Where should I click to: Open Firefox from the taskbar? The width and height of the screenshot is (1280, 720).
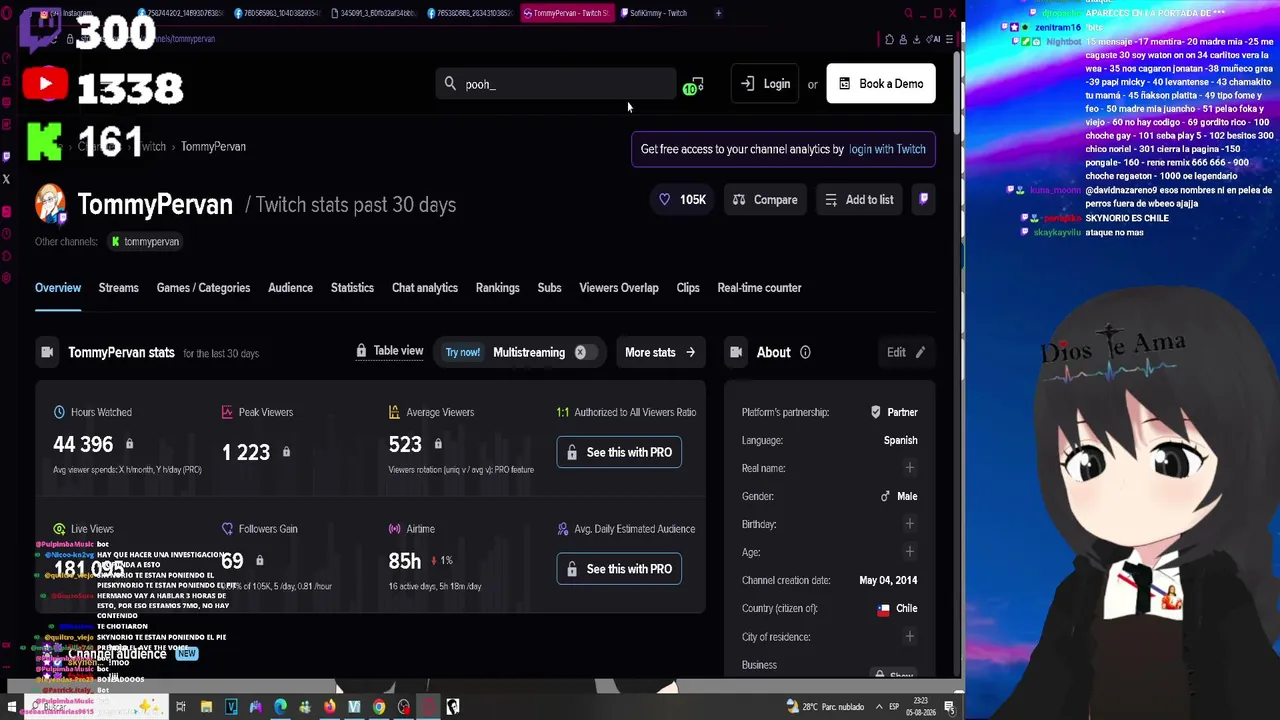coord(329,707)
